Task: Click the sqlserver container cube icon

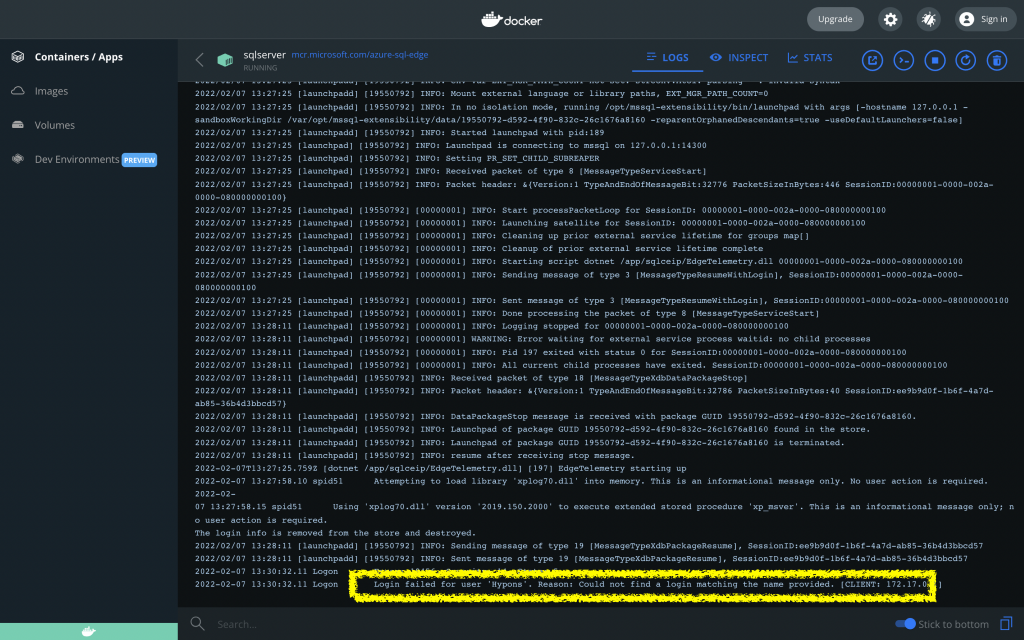Action: [225, 60]
